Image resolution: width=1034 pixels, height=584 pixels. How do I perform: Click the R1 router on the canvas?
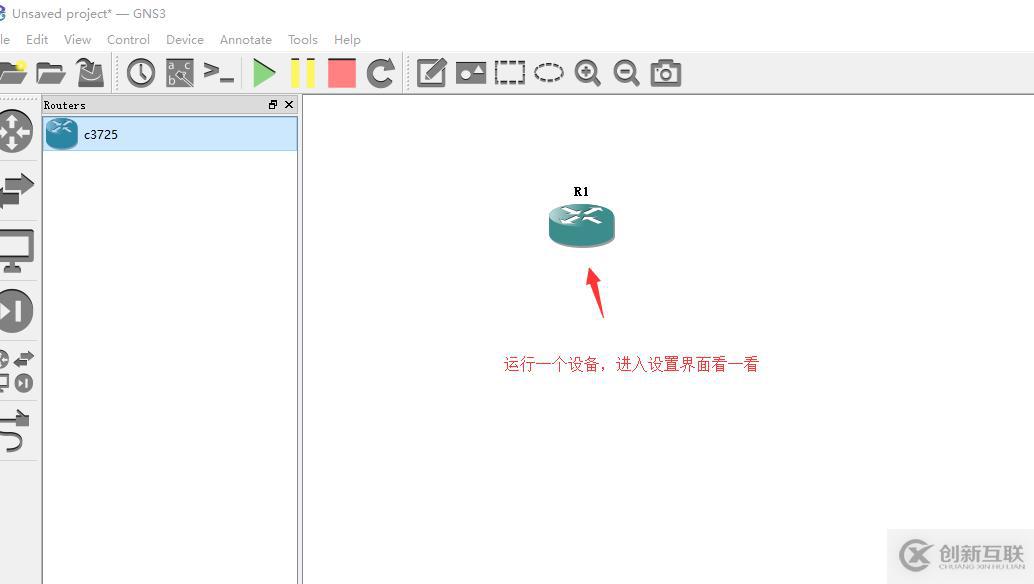coord(581,223)
